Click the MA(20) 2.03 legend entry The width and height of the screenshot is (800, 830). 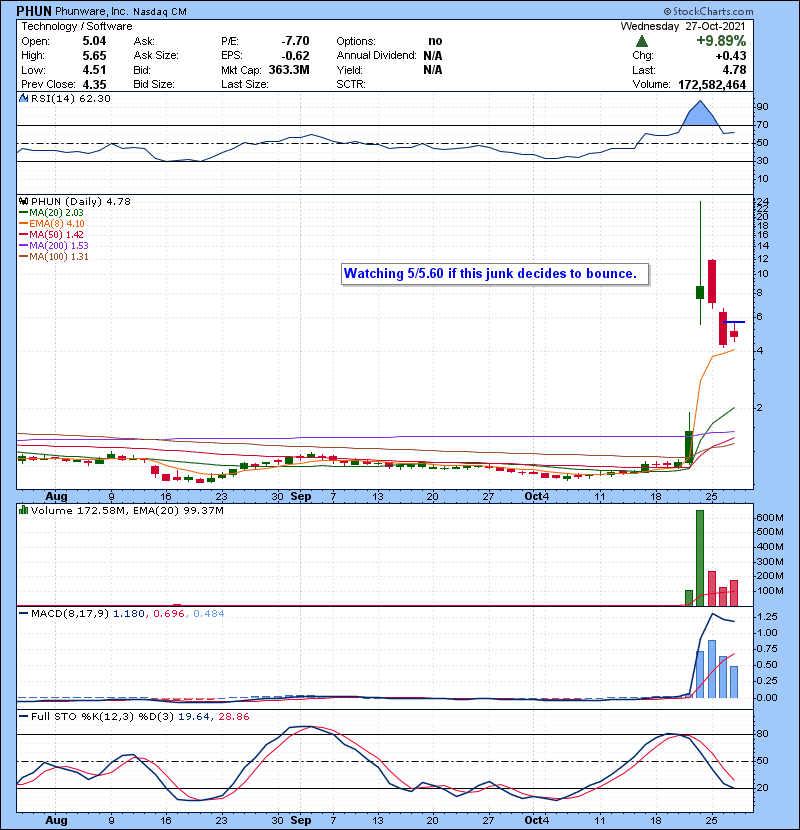point(51,213)
